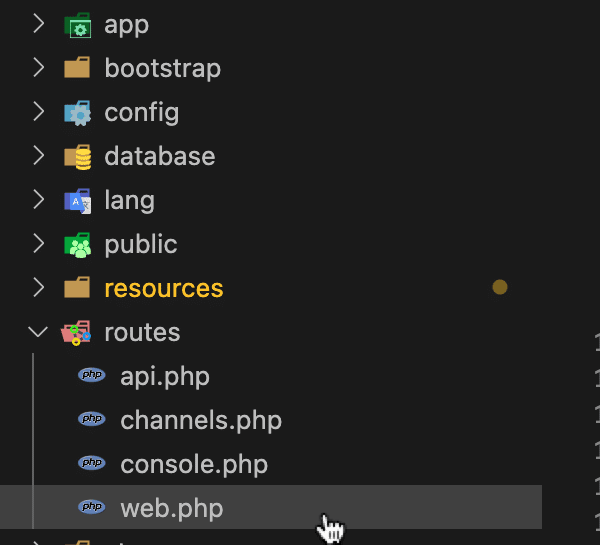Click the public folder icon

77,245
